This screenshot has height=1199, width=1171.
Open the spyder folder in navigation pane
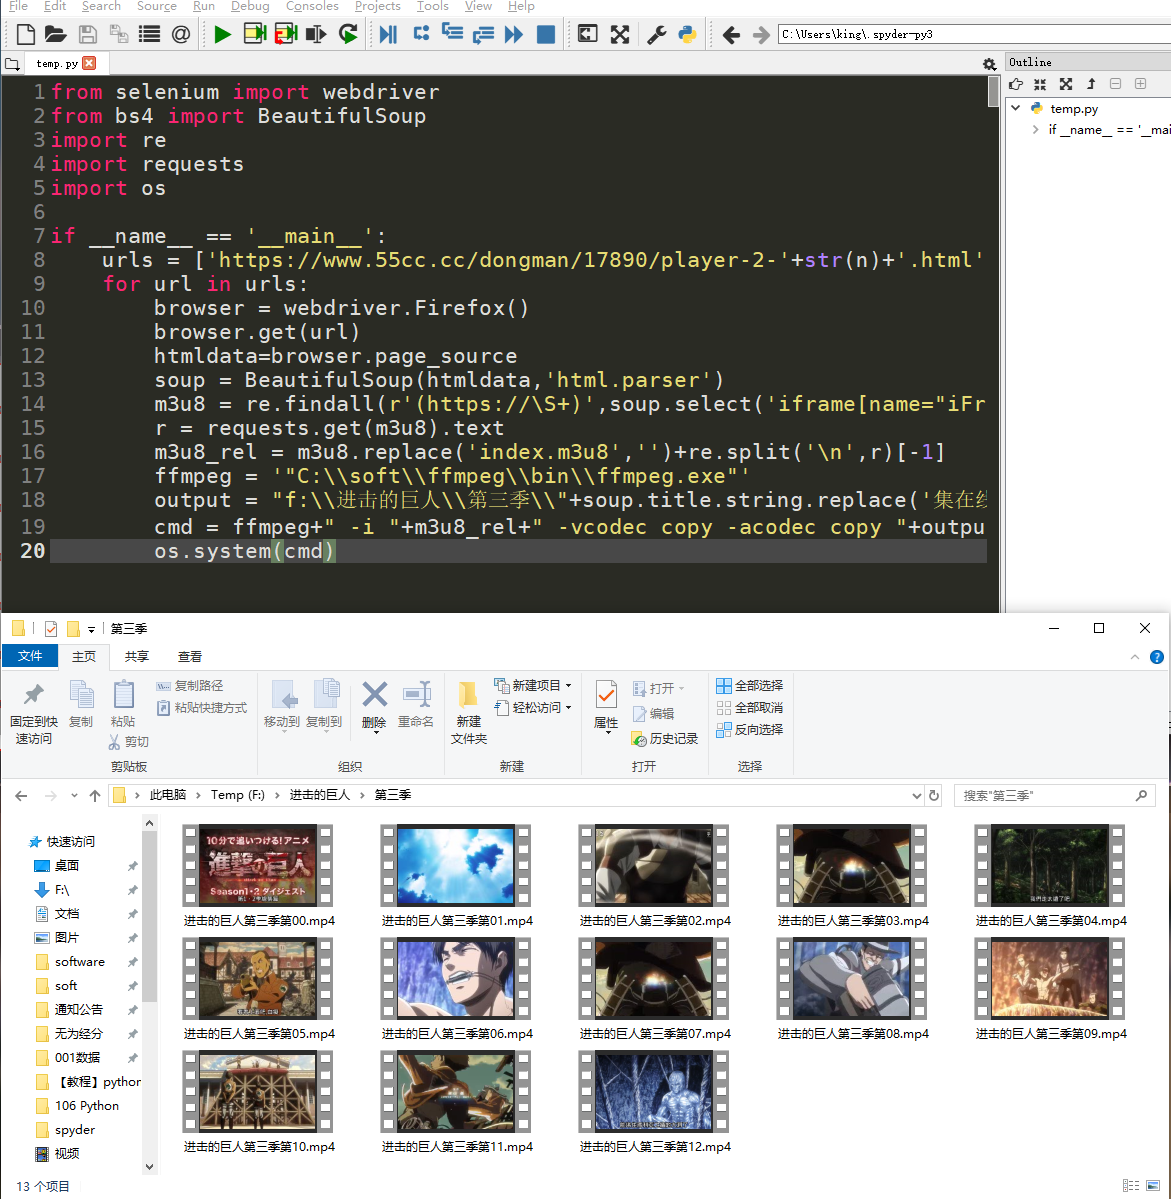[x=75, y=1129]
